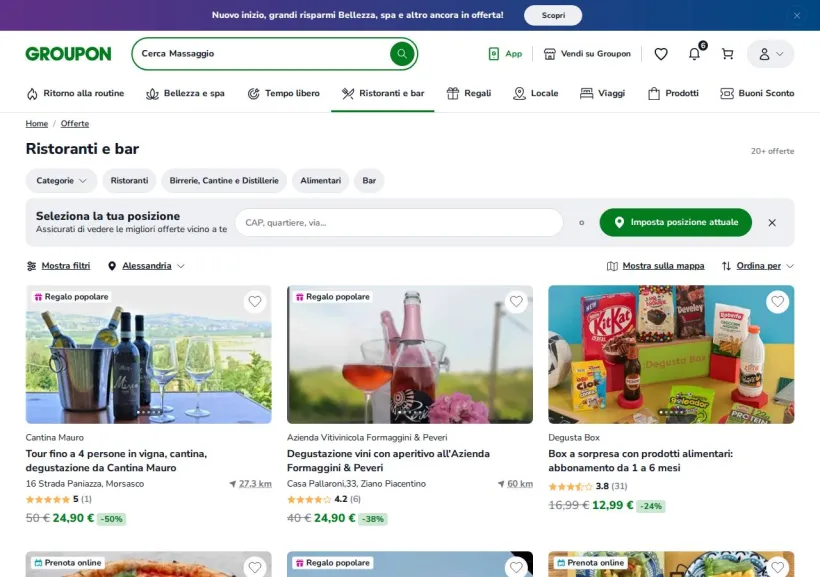Click Mostra sulla mappa link
The image size is (820, 577).
click(655, 266)
